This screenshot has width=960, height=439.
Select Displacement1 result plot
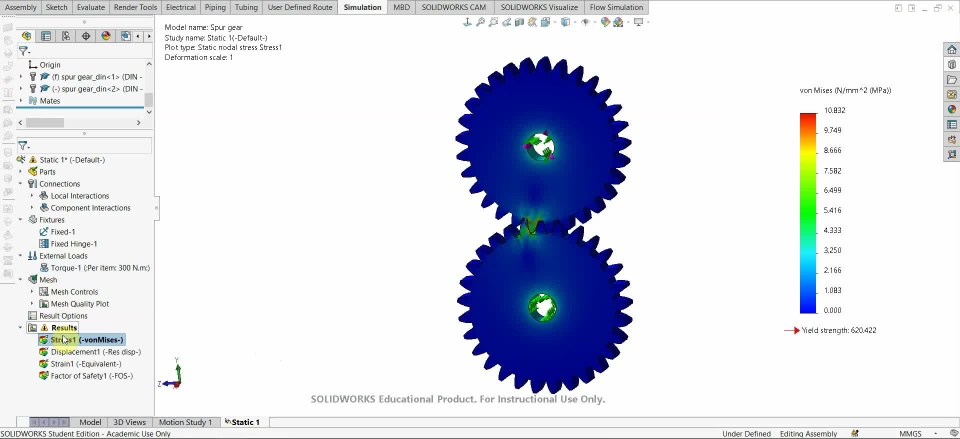(90, 352)
